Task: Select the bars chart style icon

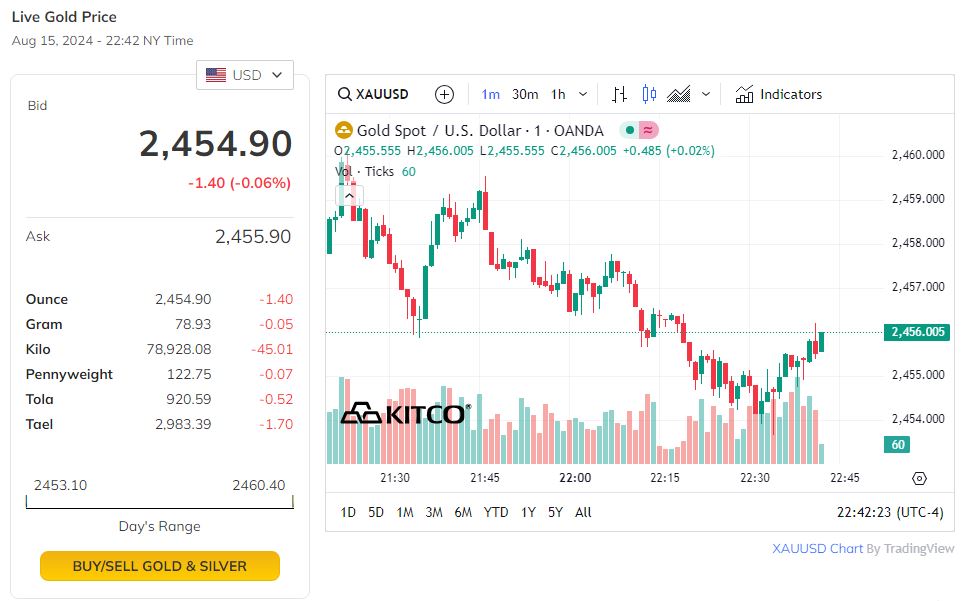Action: (620, 95)
